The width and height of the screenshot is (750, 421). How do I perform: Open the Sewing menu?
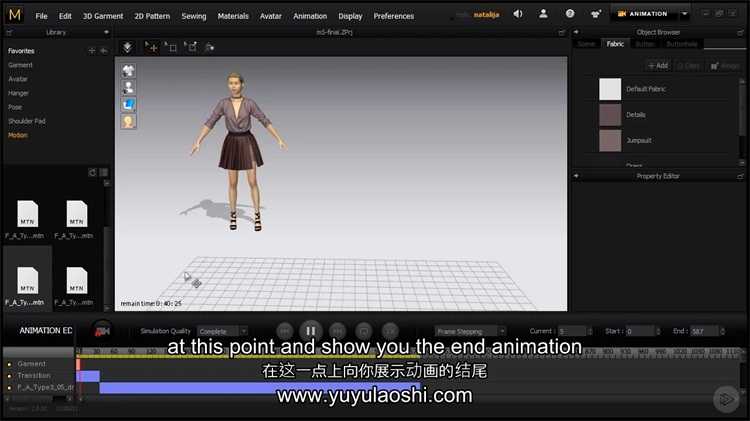click(194, 16)
